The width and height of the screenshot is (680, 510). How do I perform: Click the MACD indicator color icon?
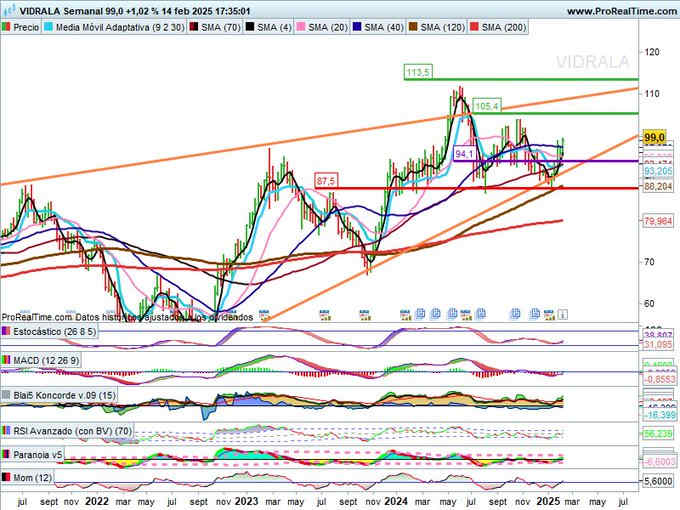[x=6, y=360]
